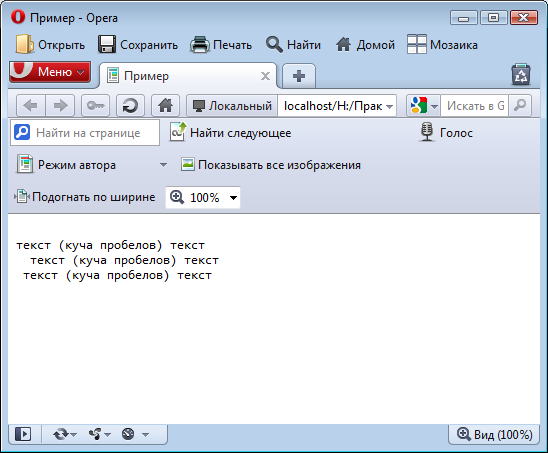Viewport: 548px width, 453px height.
Task: Click the first line of текст on the page
Action: click(x=110, y=245)
